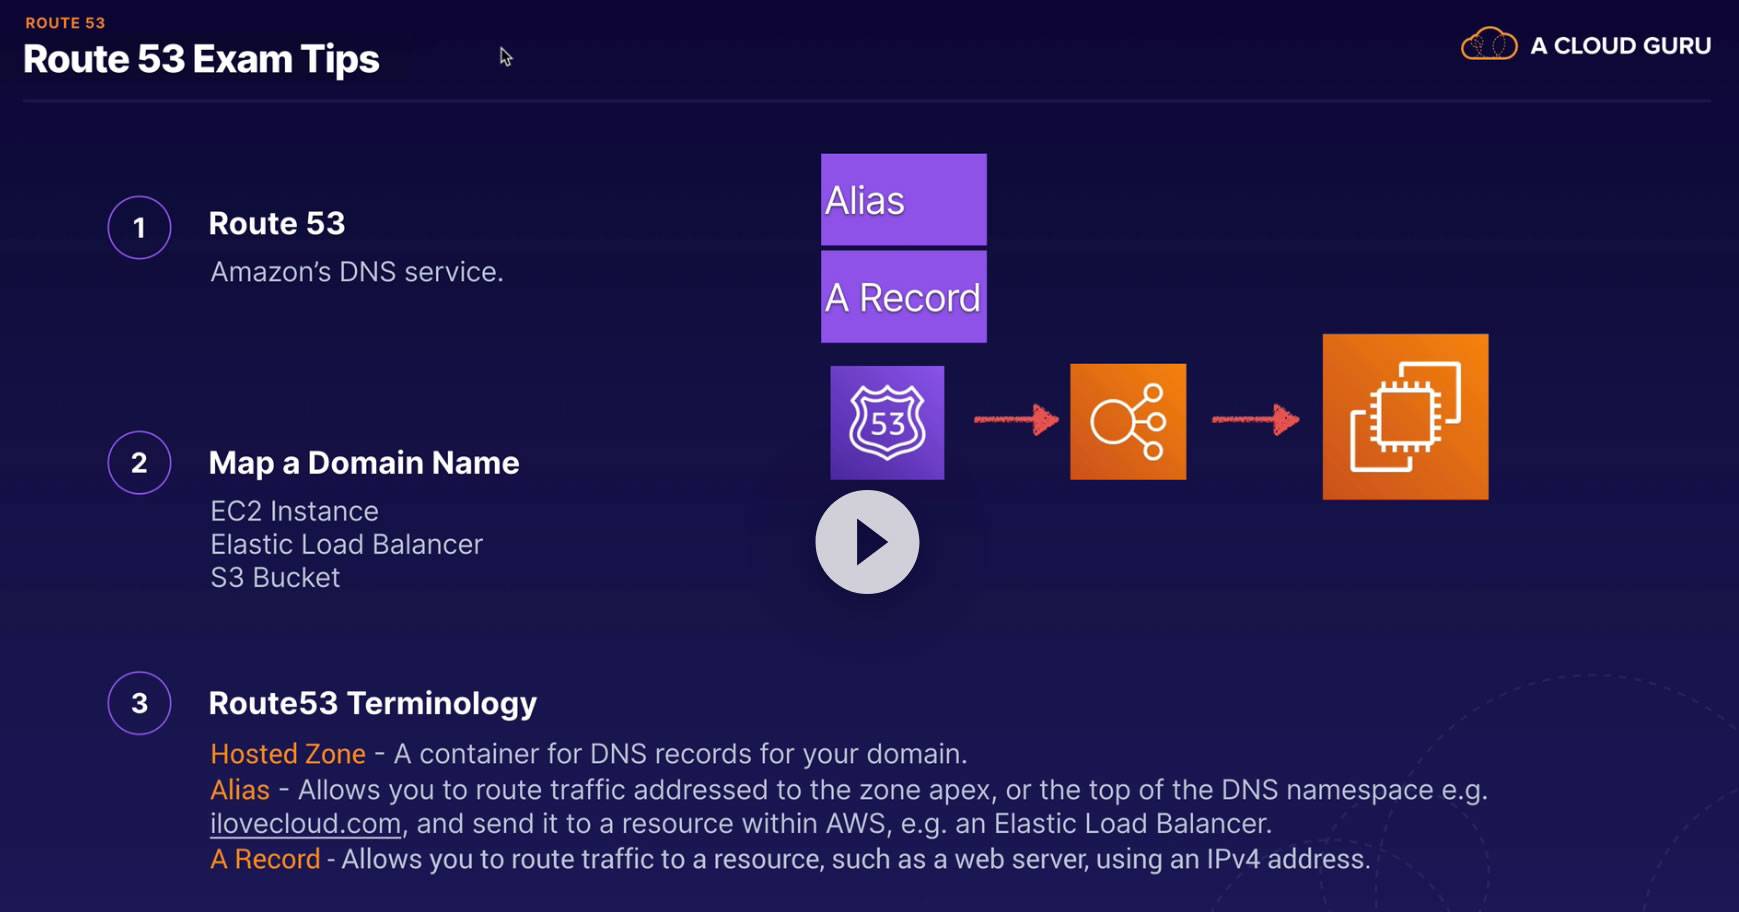Click the "Route 53" heading of tip one
Screen dimensions: 1739x912
tap(277, 223)
